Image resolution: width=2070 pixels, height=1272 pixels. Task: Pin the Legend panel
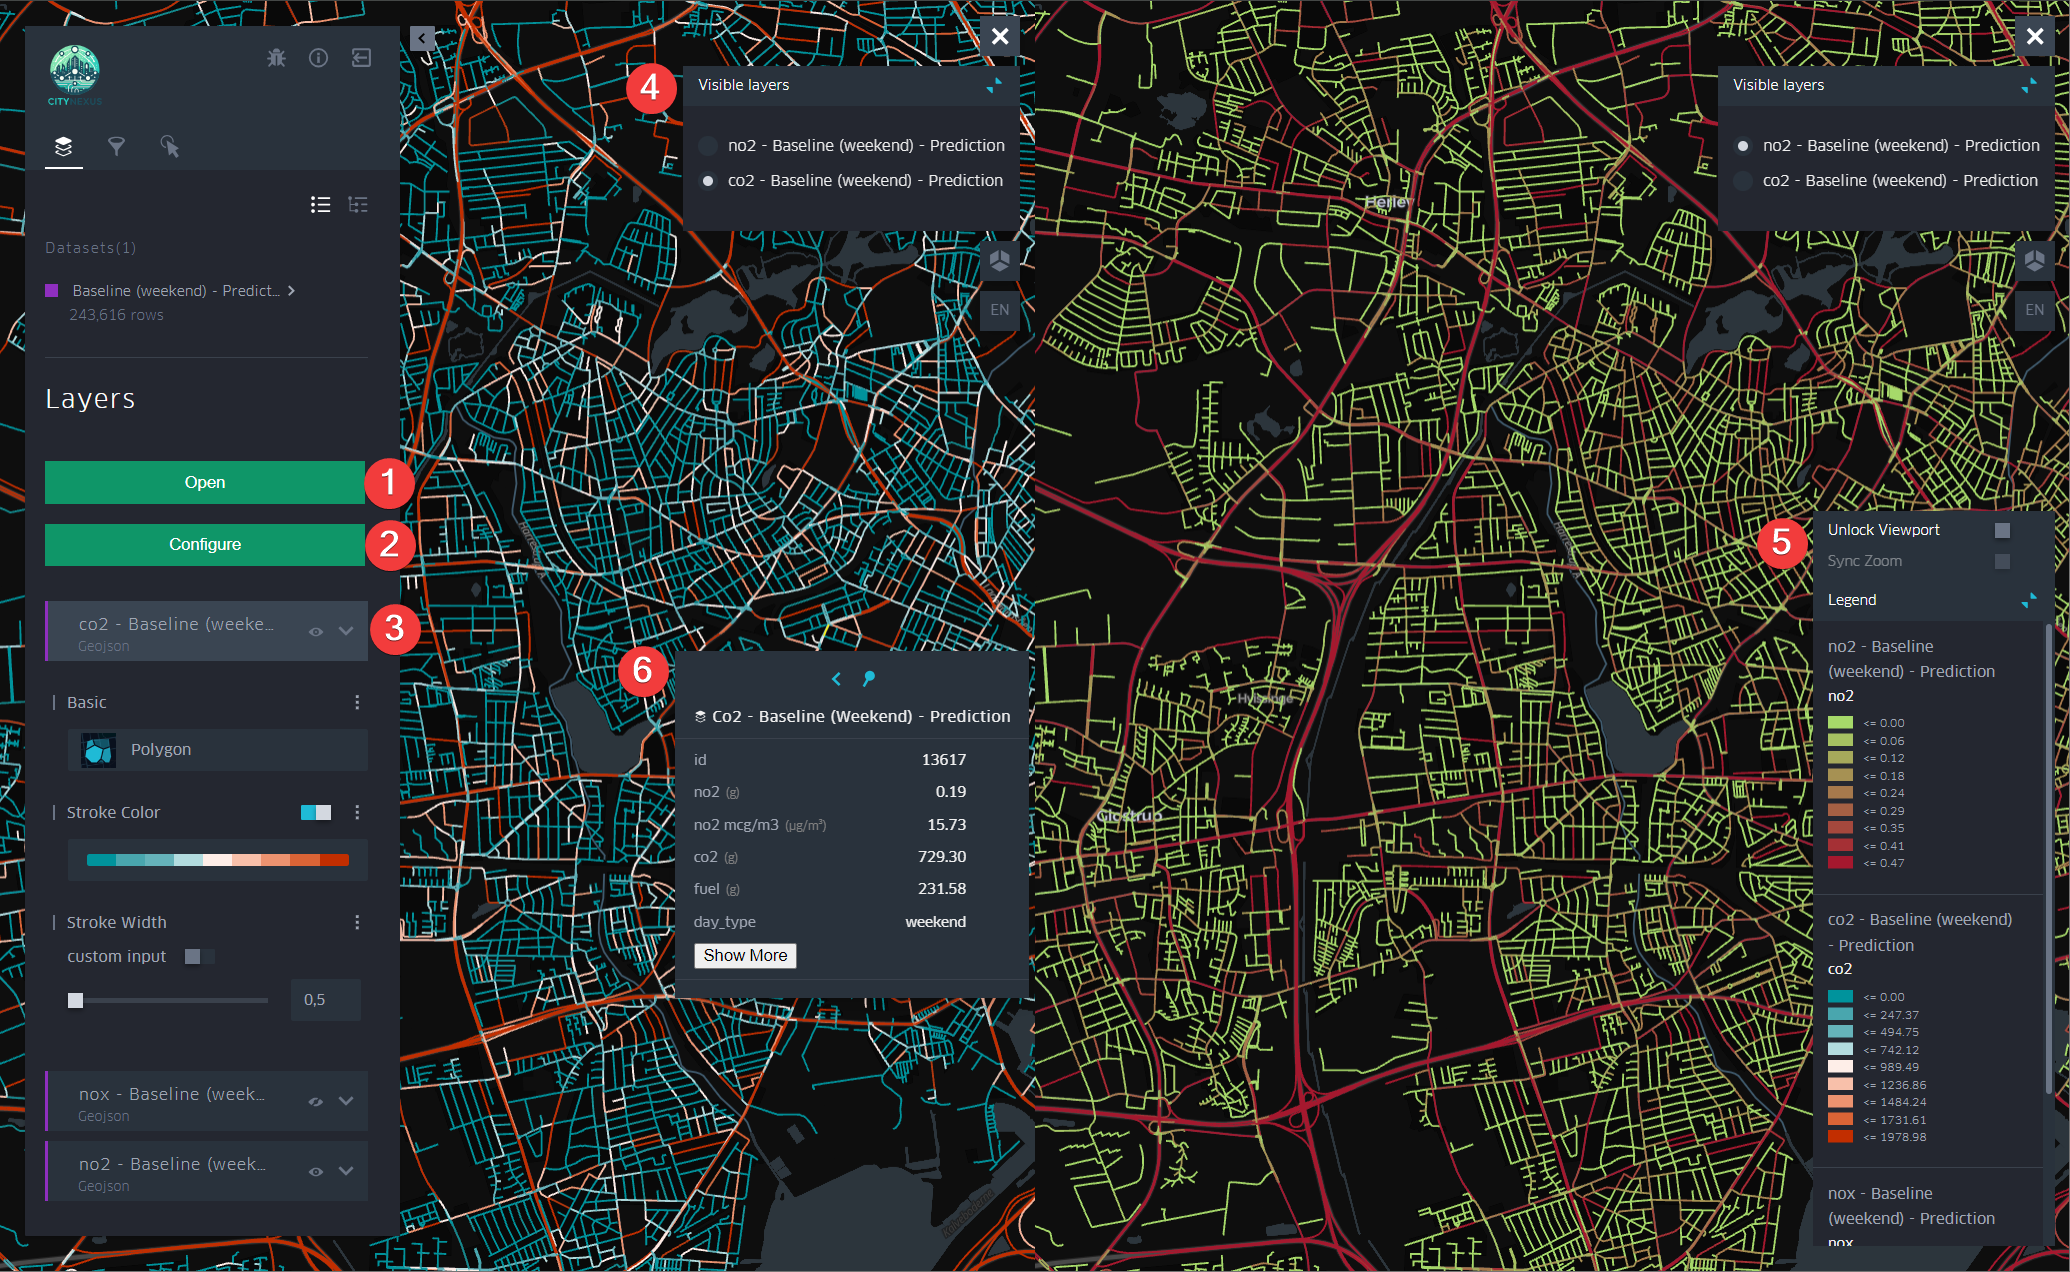coord(2029,600)
